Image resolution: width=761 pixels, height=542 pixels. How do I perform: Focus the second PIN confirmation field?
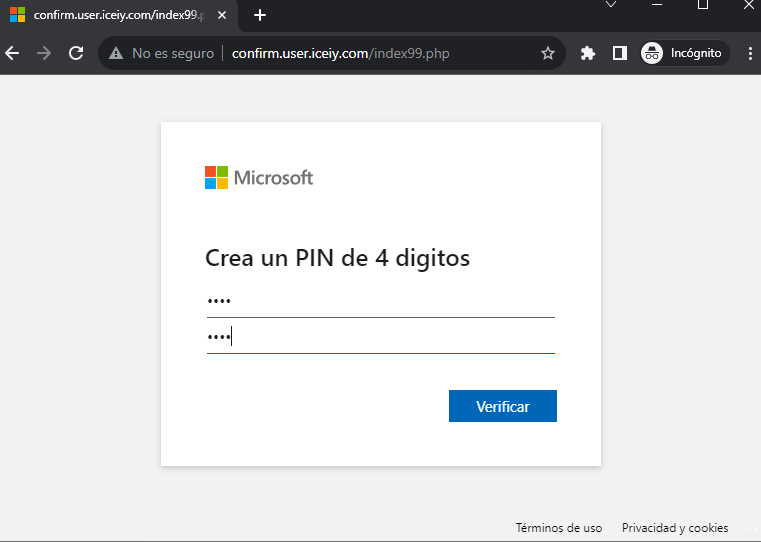click(380, 337)
